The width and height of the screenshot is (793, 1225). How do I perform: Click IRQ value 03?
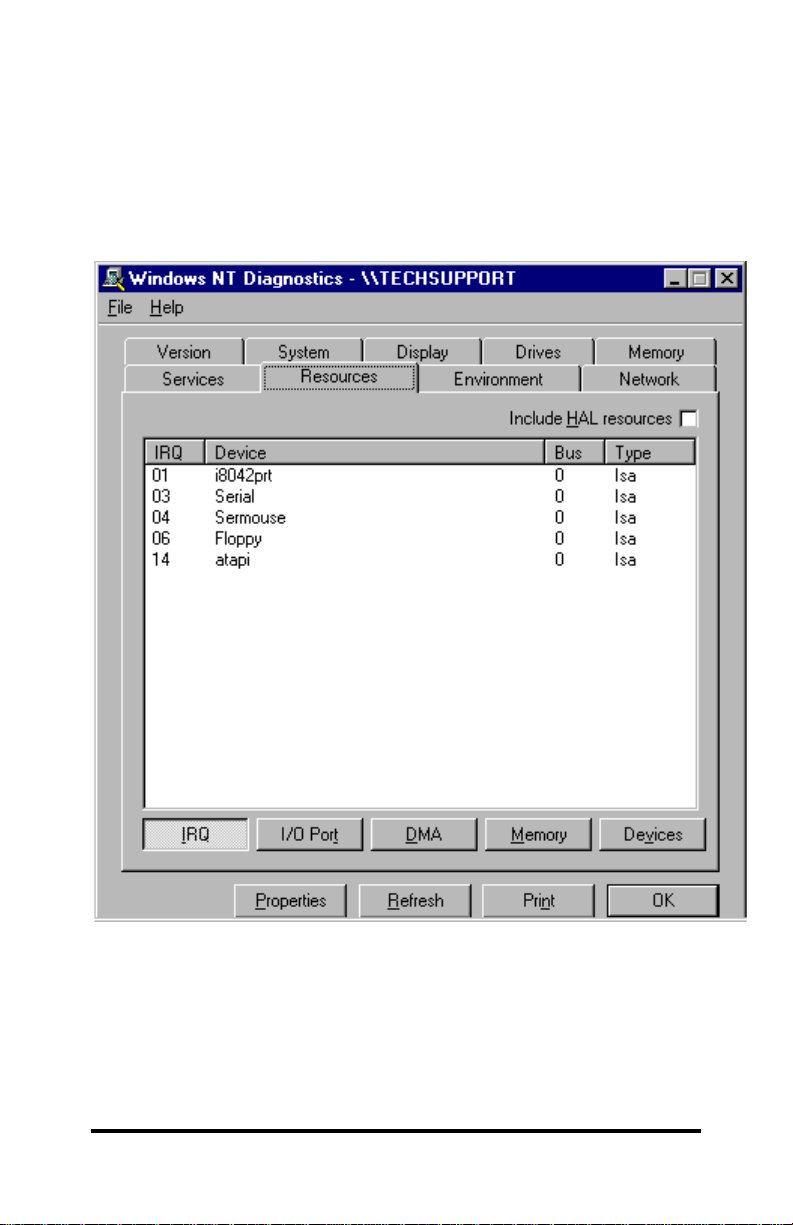(160, 497)
